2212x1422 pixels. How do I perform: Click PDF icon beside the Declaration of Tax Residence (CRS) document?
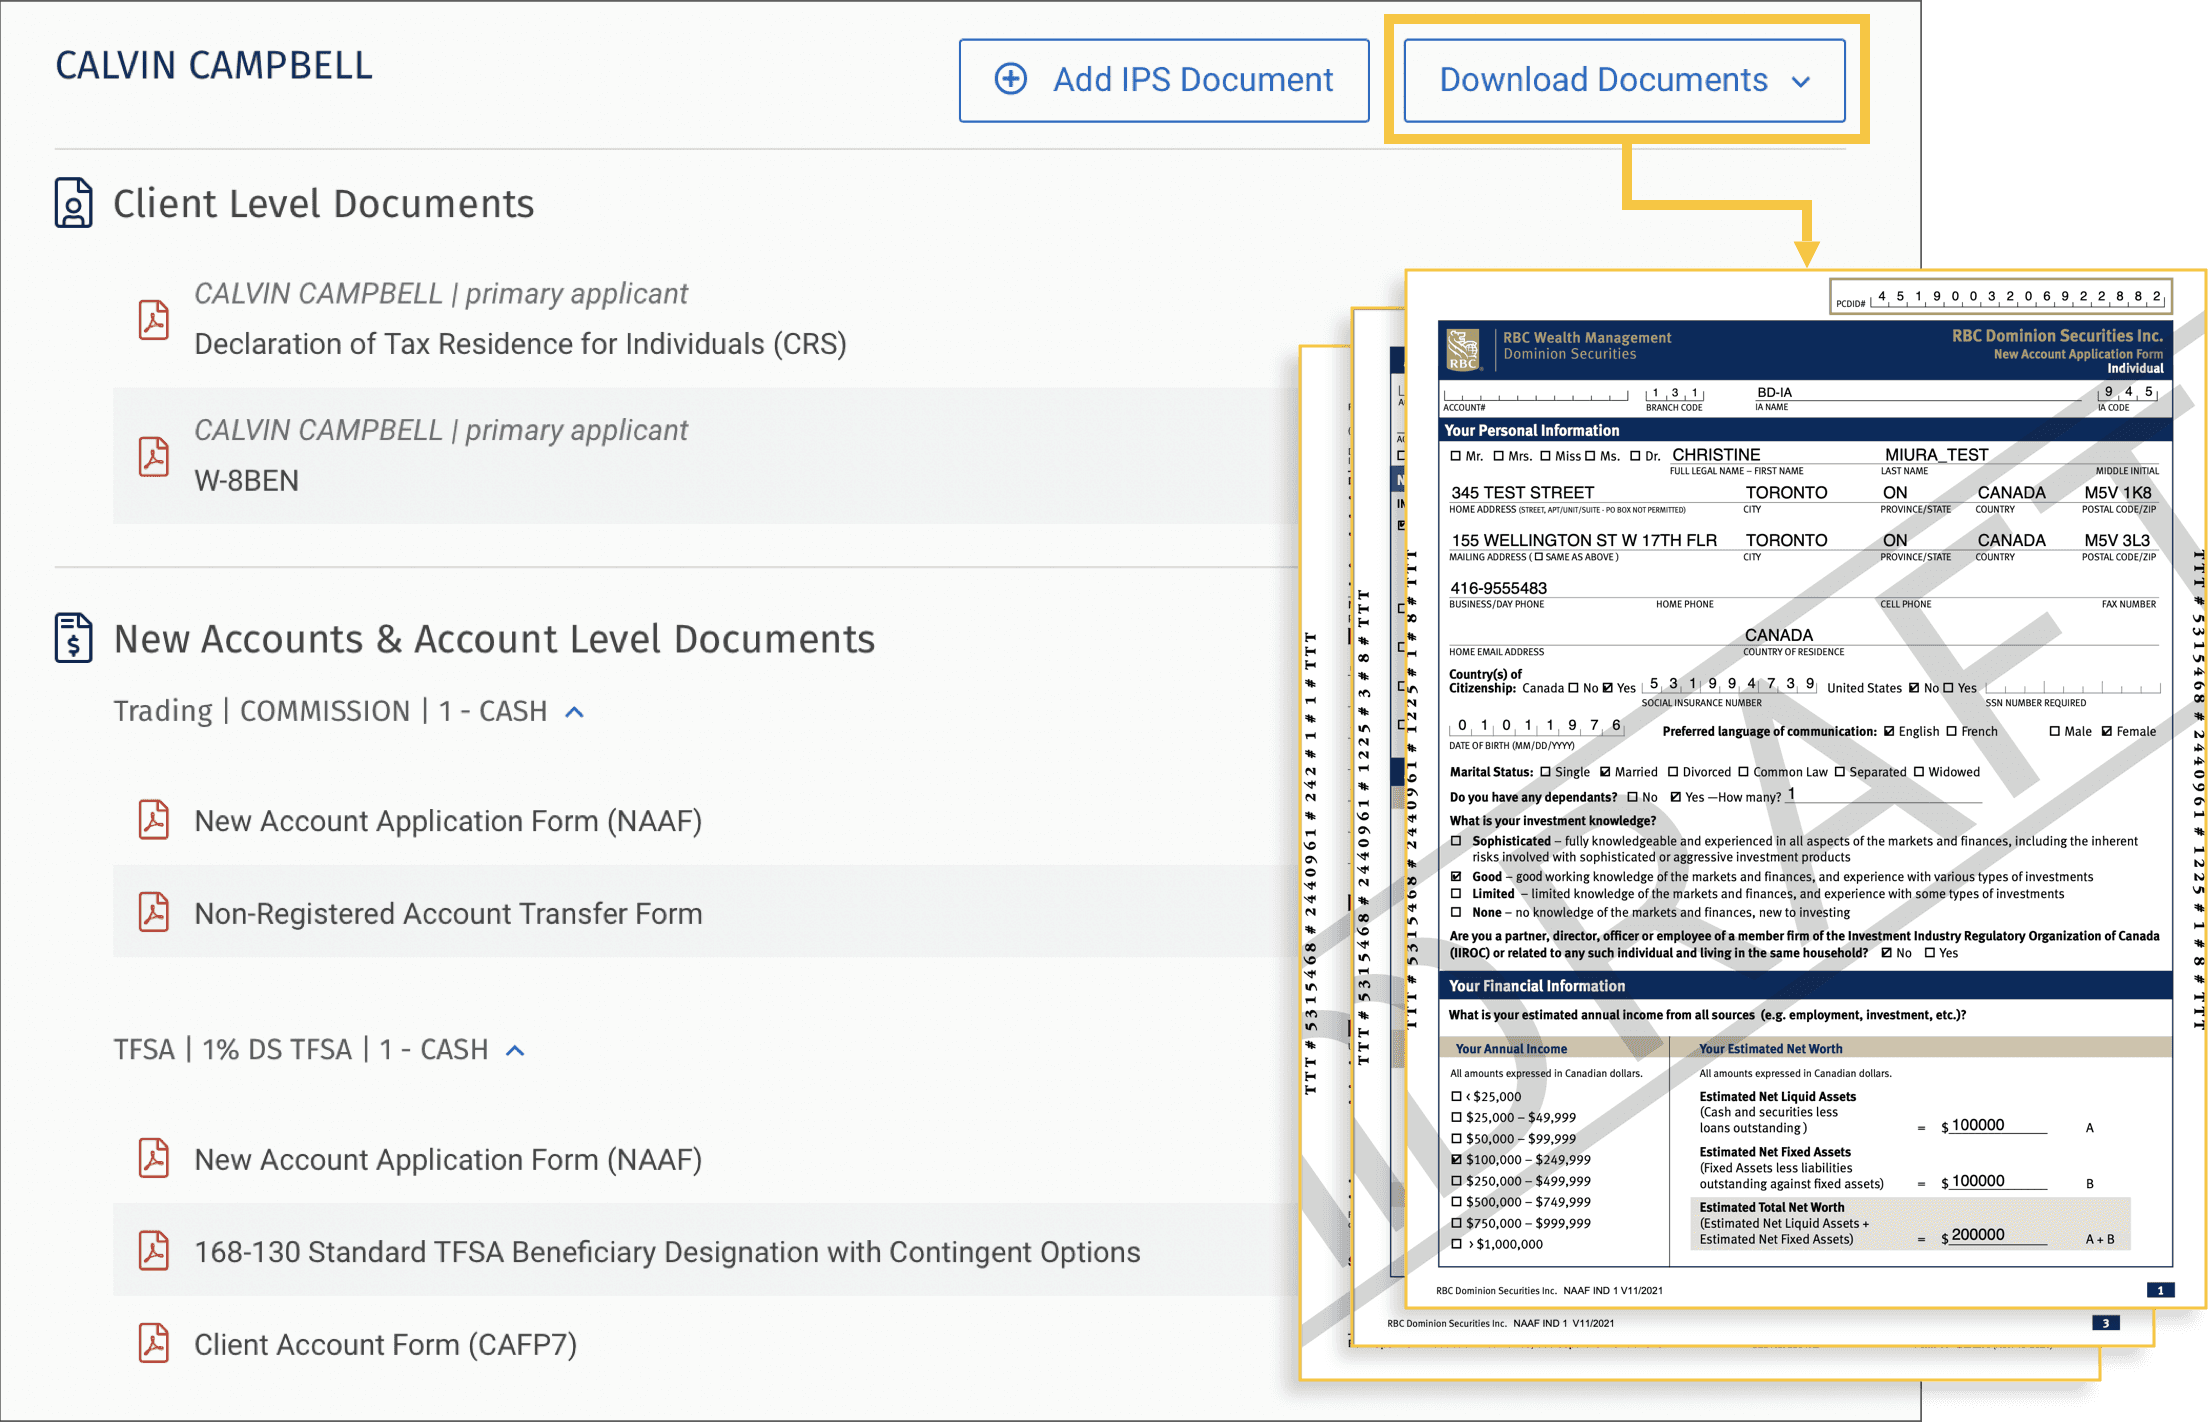pos(153,320)
